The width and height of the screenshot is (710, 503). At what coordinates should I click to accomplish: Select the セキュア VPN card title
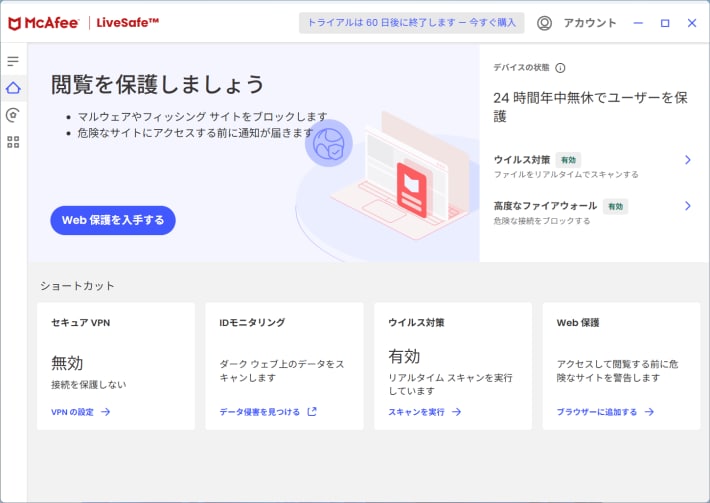[81, 323]
